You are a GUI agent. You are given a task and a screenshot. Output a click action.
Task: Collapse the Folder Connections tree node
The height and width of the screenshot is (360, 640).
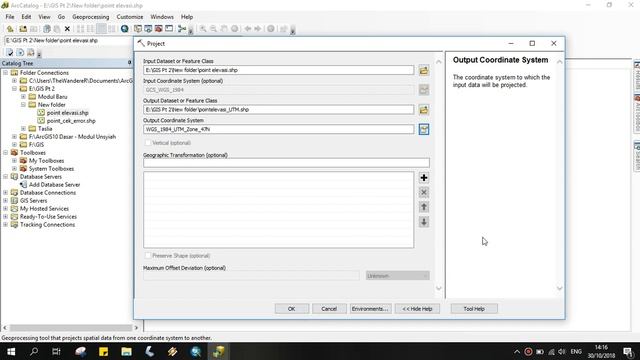[x=6, y=73]
